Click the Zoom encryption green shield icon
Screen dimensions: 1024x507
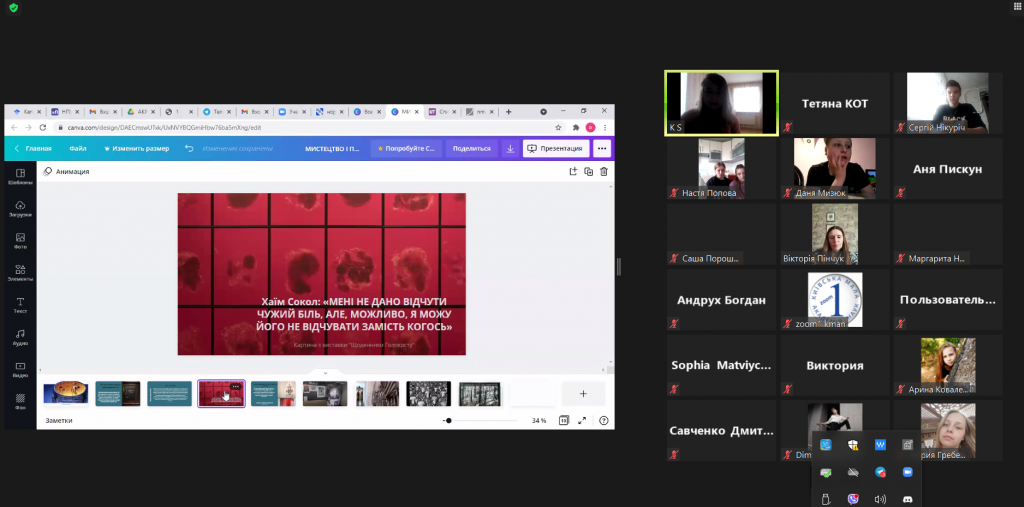[13, 8]
